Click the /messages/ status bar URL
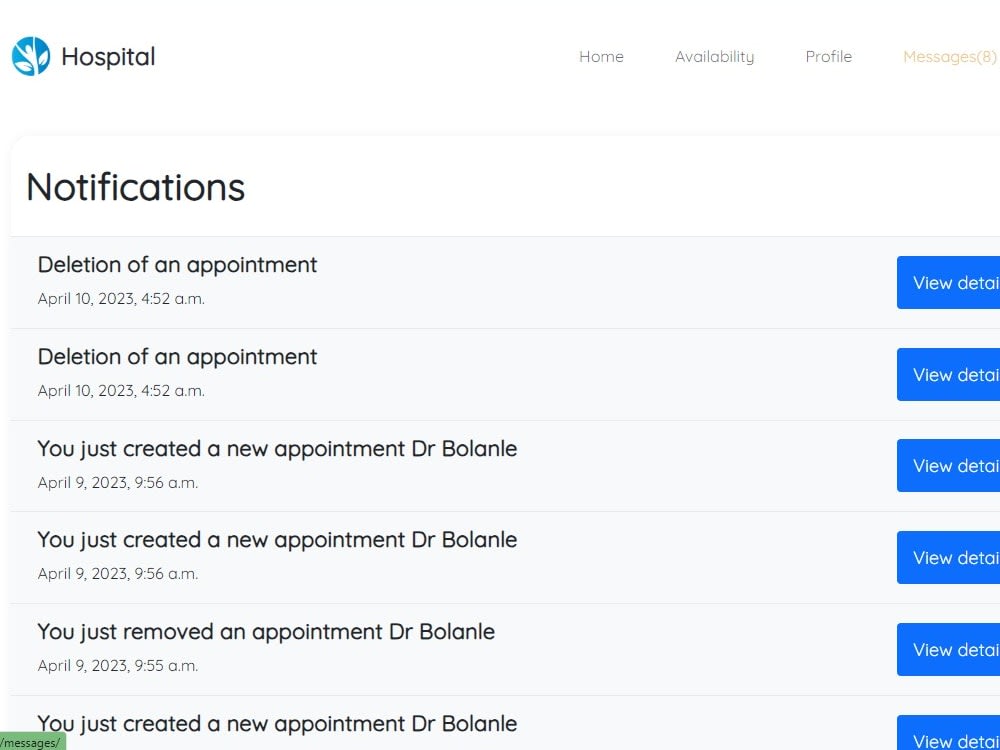Viewport: 1000px width, 750px height. click(30, 743)
